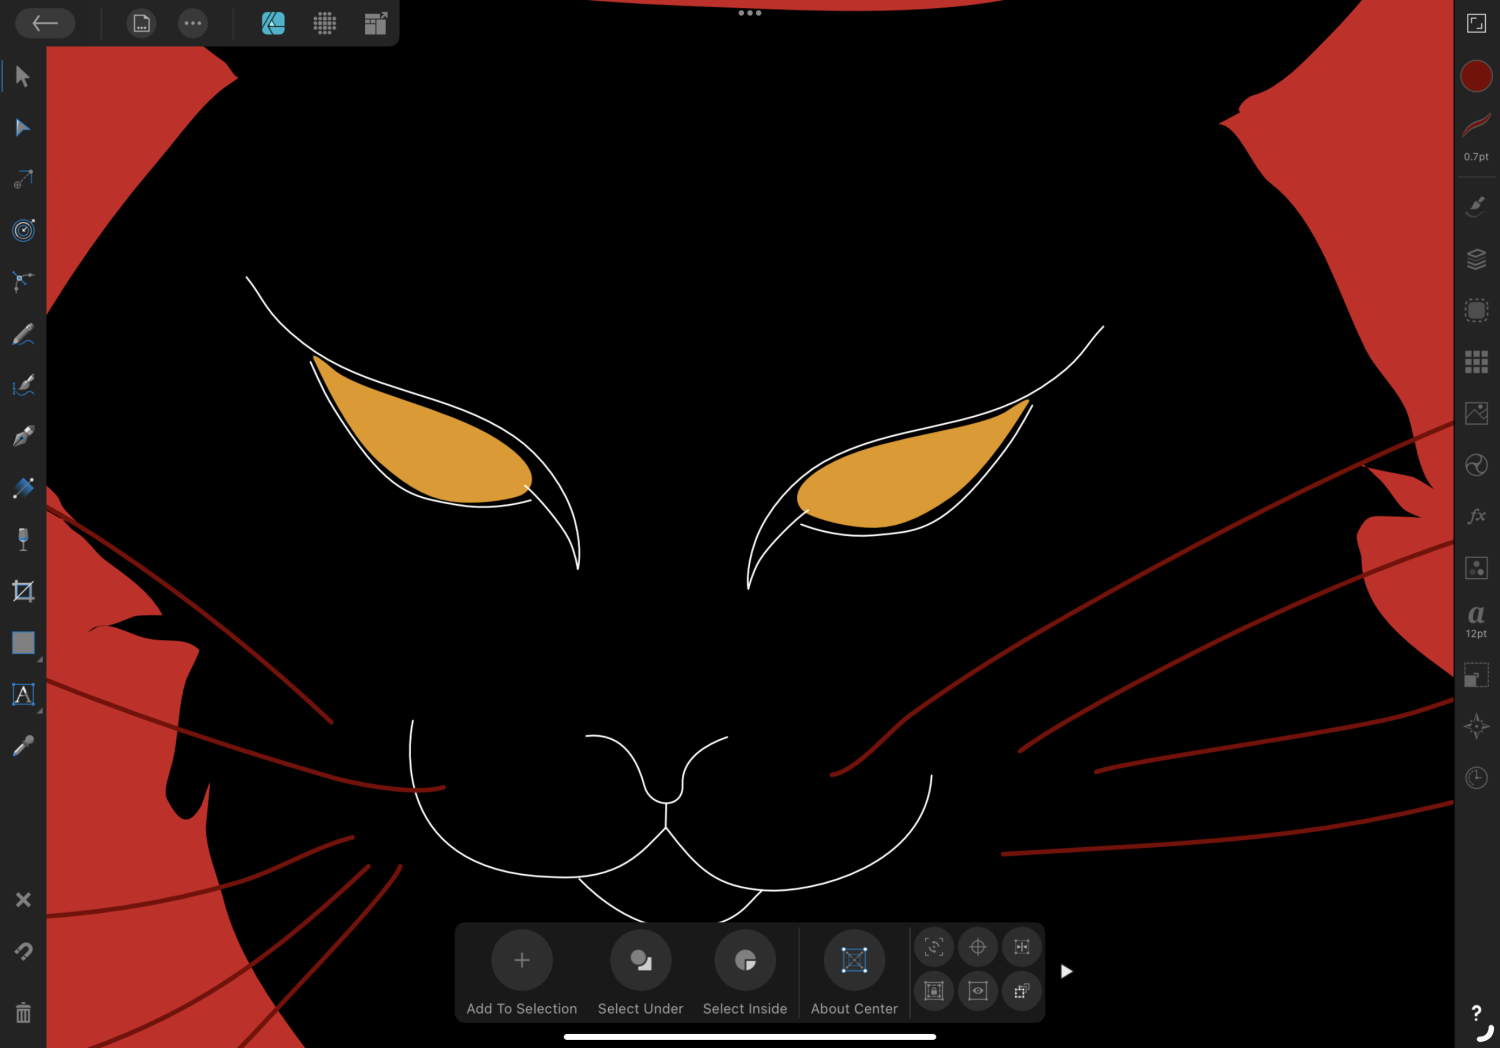The image size is (1500, 1048).
Task: Open help with the question mark button
Action: (x=1476, y=1013)
